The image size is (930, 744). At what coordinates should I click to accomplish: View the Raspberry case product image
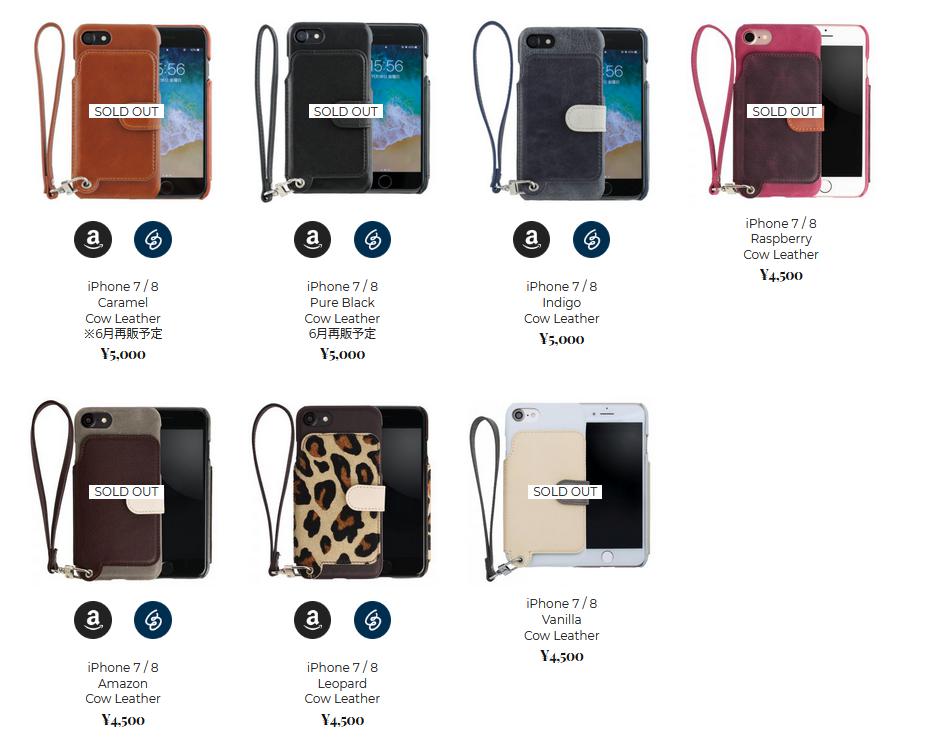781,111
